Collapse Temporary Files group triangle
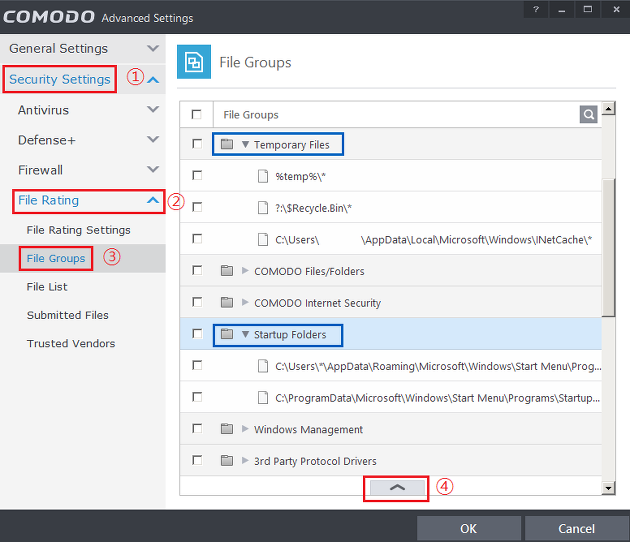 pyautogui.click(x=245, y=144)
